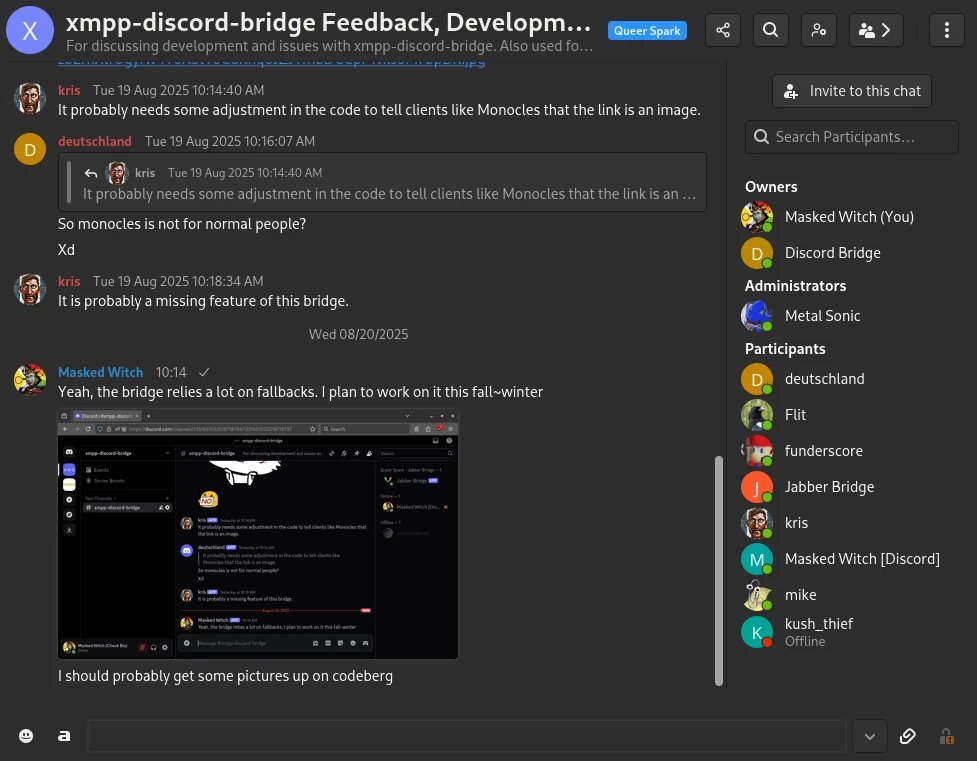Click the Queer Spark account badge
Image resolution: width=977 pixels, height=761 pixels.
pos(647,31)
